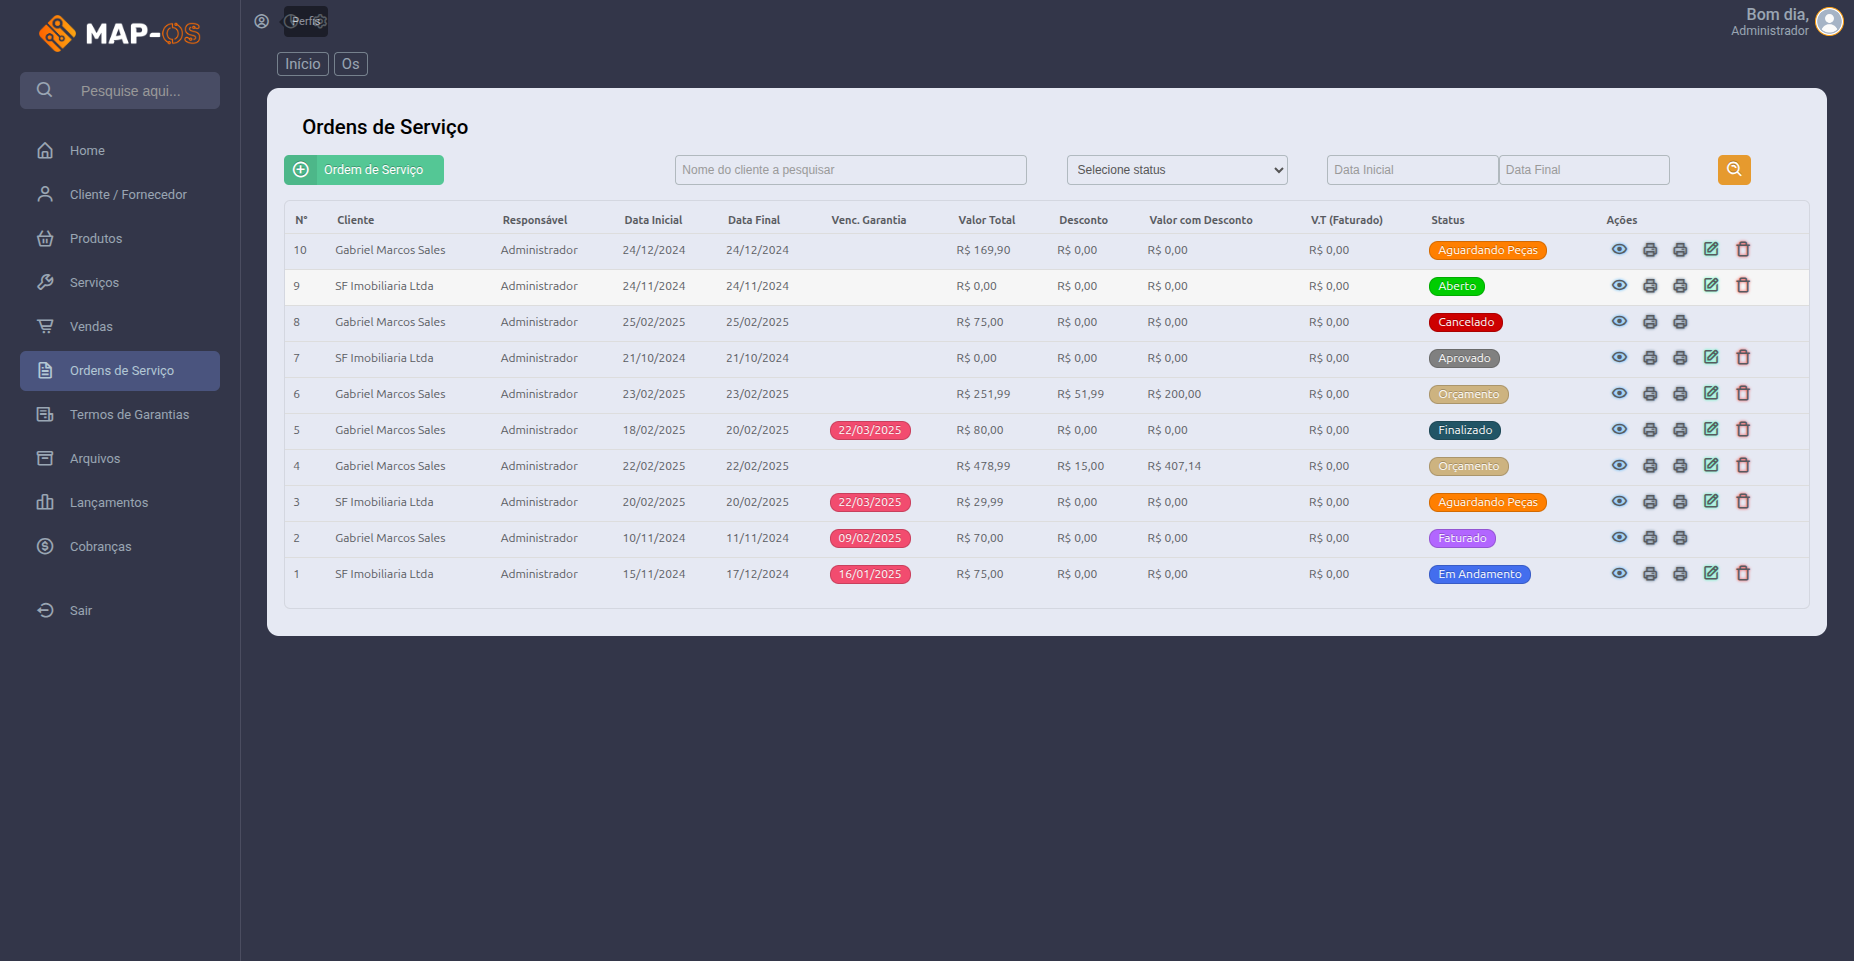Viewport: 1854px width, 961px height.
Task: Click the Início breadcrumb link
Action: point(302,64)
